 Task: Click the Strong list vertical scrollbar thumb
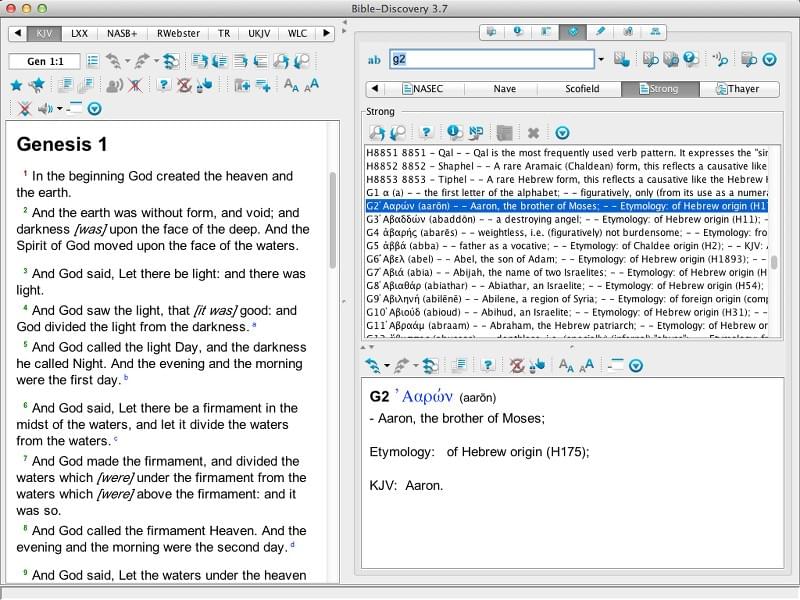pyautogui.click(x=774, y=262)
